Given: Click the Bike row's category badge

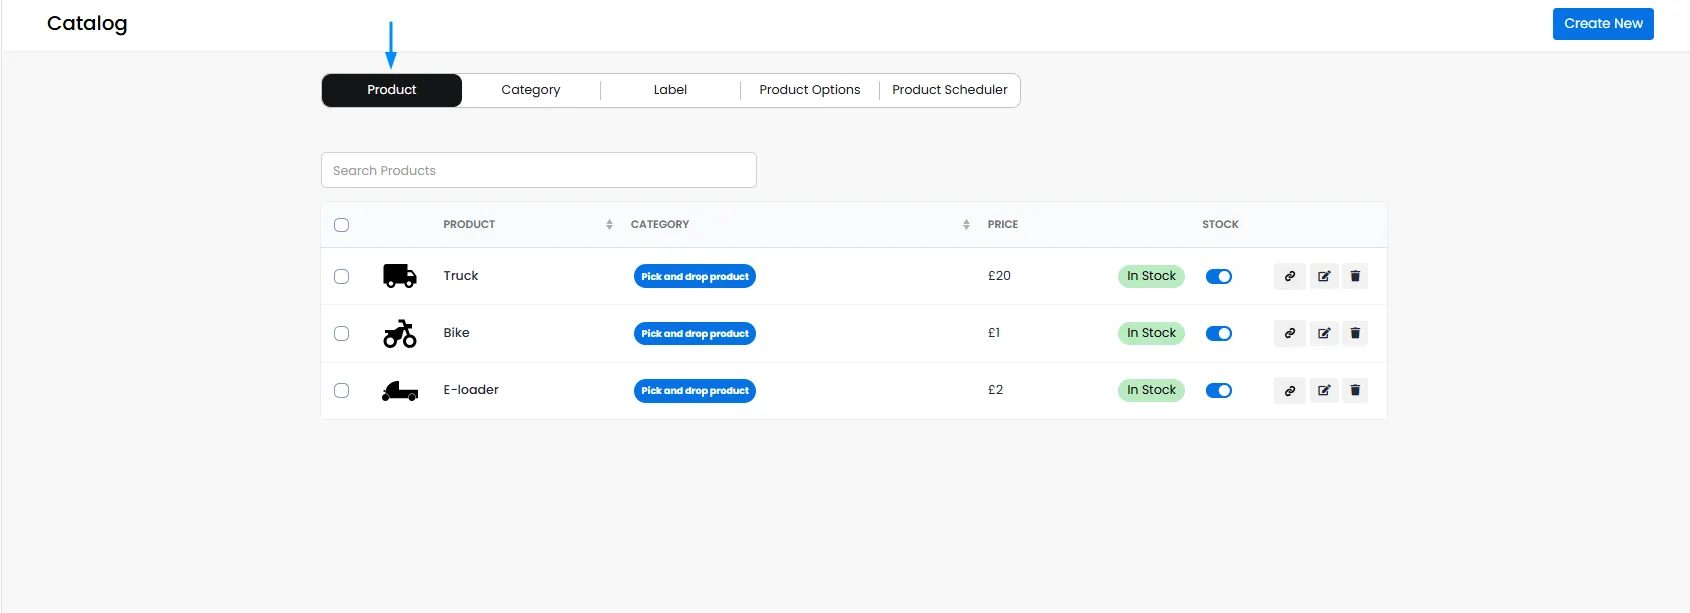Looking at the screenshot, I should point(695,333).
